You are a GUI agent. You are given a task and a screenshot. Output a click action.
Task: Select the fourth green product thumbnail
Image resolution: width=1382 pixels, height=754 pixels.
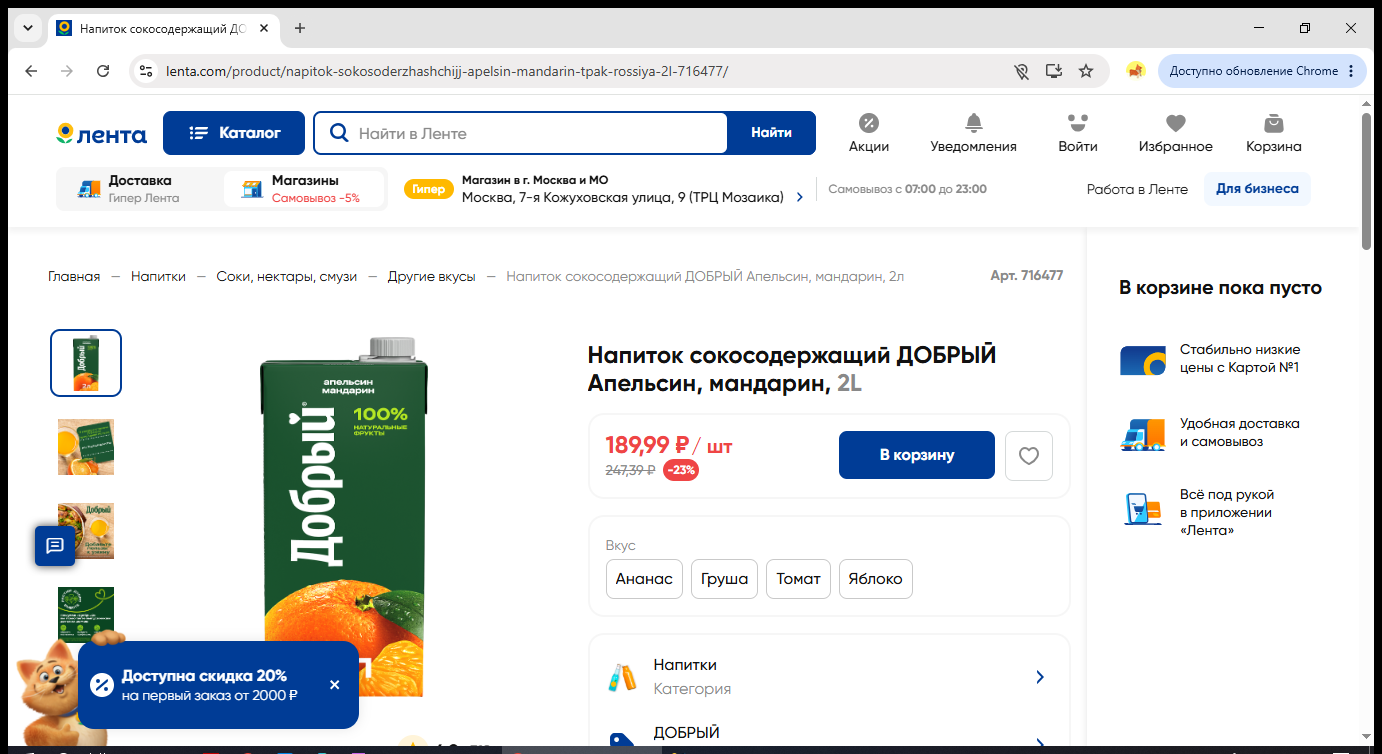pyautogui.click(x=86, y=614)
